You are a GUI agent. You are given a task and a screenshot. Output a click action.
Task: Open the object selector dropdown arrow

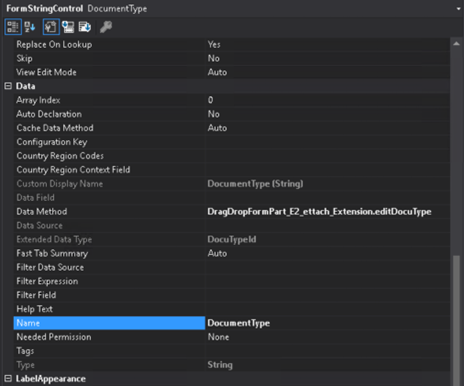pyautogui.click(x=459, y=9)
